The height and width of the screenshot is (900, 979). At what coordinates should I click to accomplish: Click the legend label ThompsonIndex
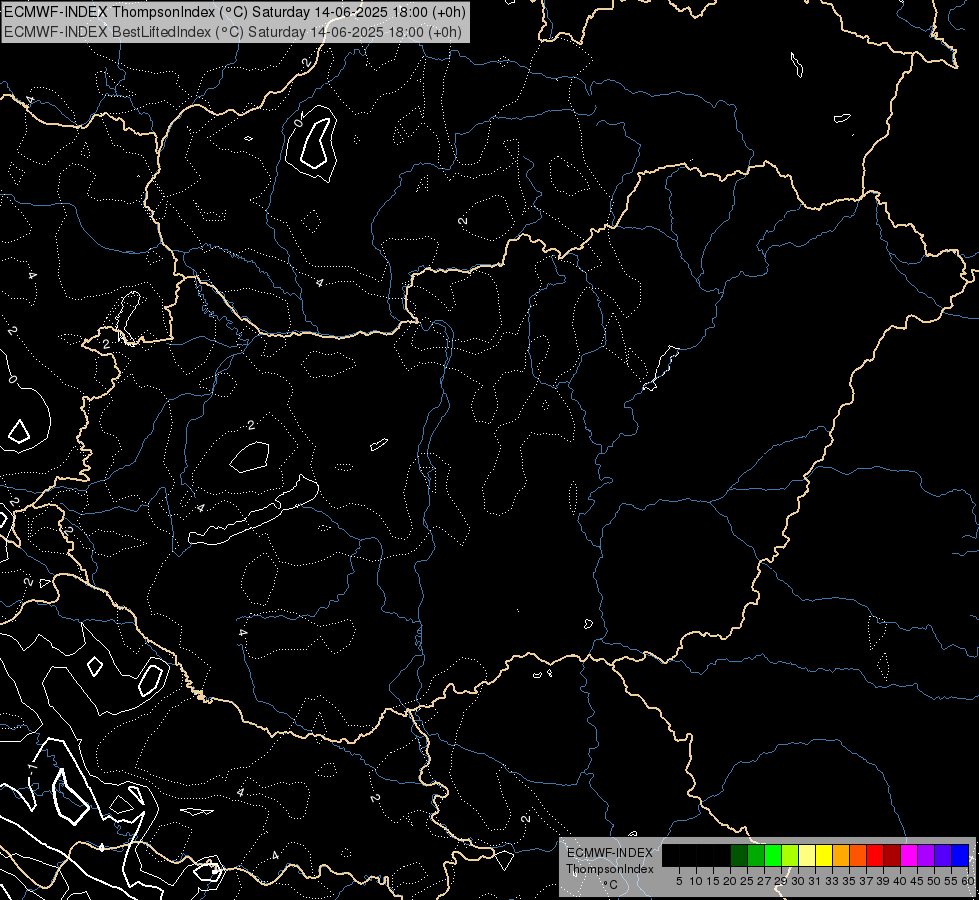610,869
